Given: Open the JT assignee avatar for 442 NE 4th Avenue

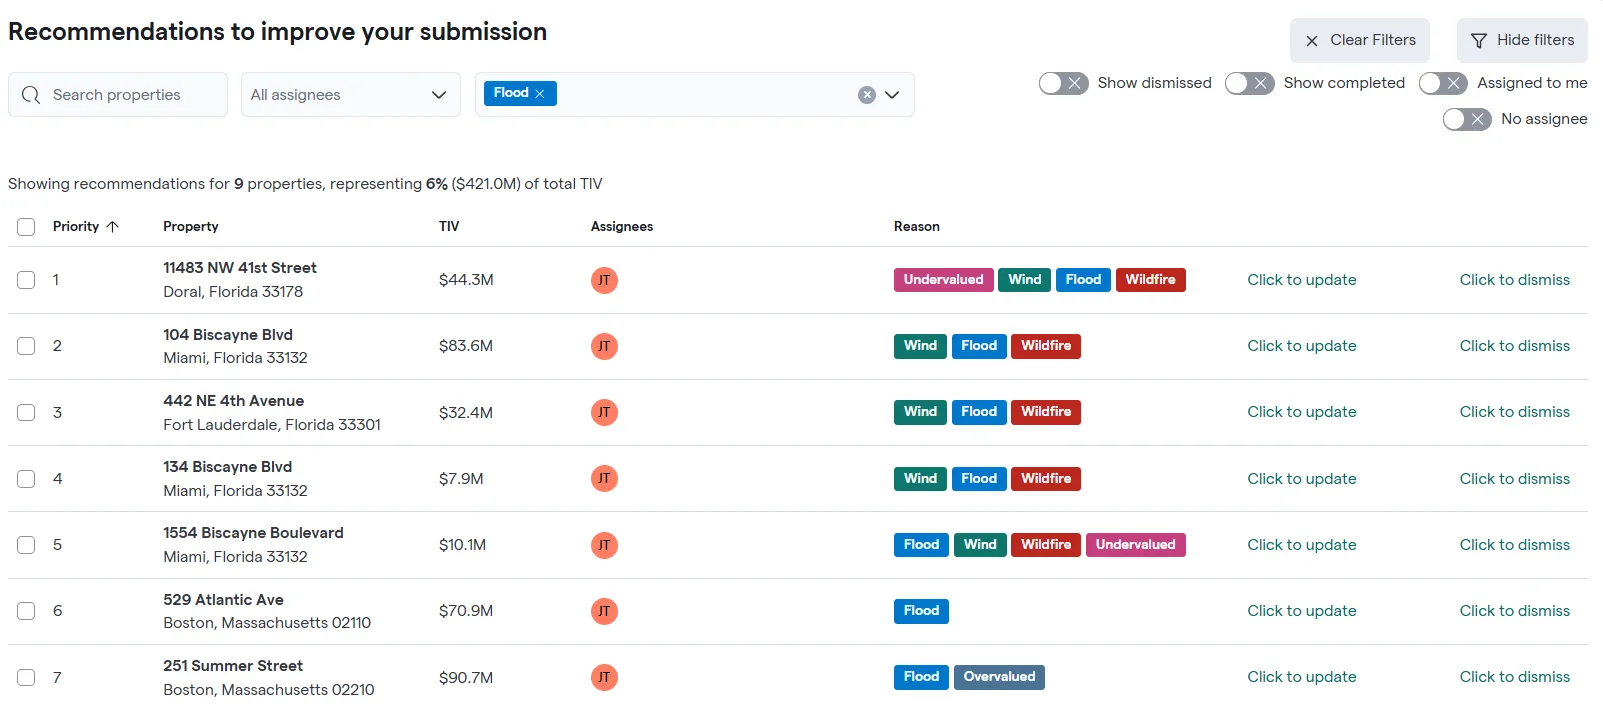Looking at the screenshot, I should 604,412.
